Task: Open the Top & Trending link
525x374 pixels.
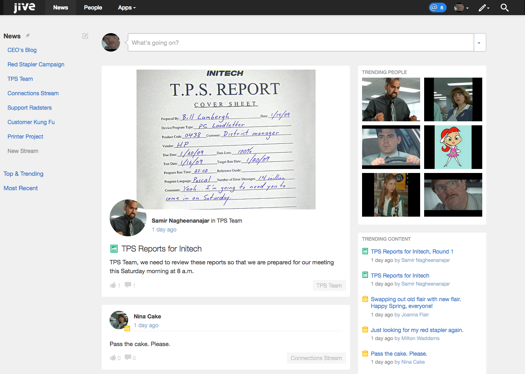Action: pyautogui.click(x=23, y=174)
